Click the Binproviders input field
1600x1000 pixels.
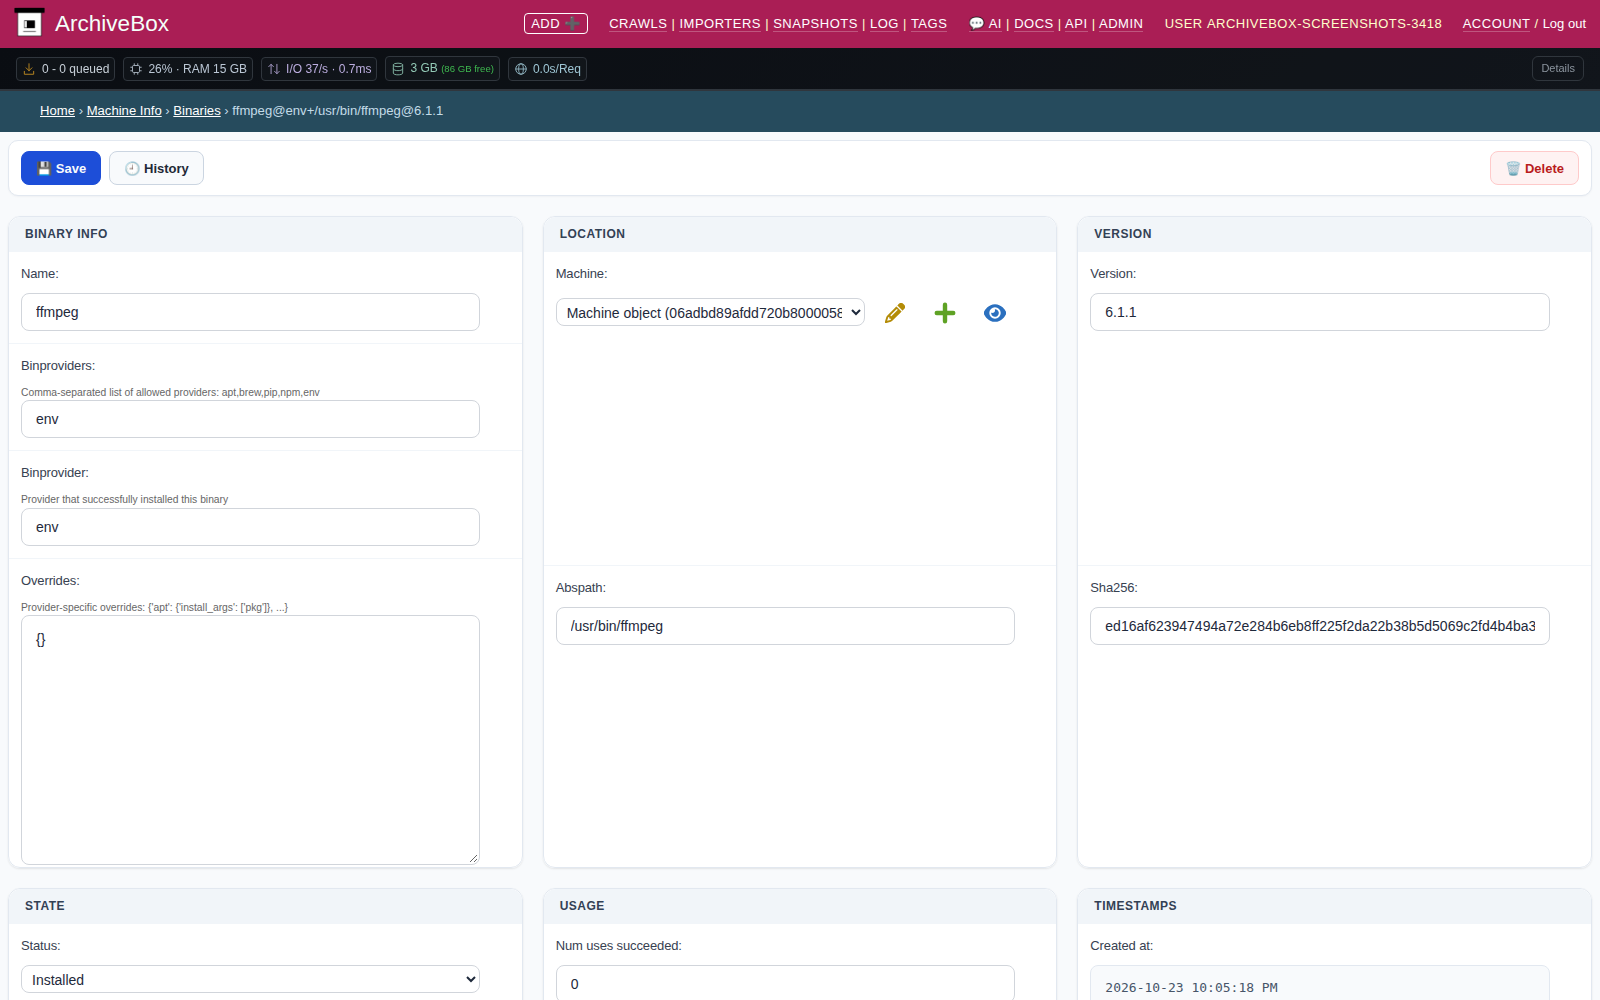[x=250, y=419]
